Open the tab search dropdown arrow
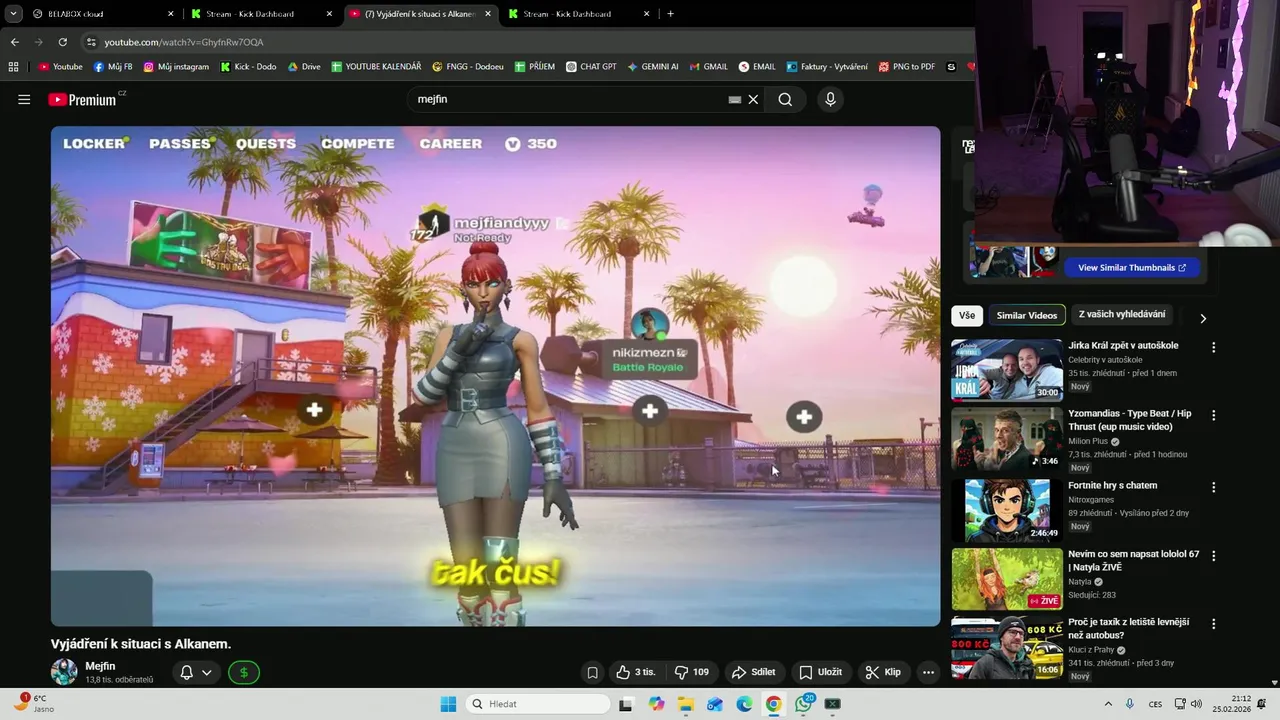This screenshot has height=720, width=1280. [x=13, y=14]
